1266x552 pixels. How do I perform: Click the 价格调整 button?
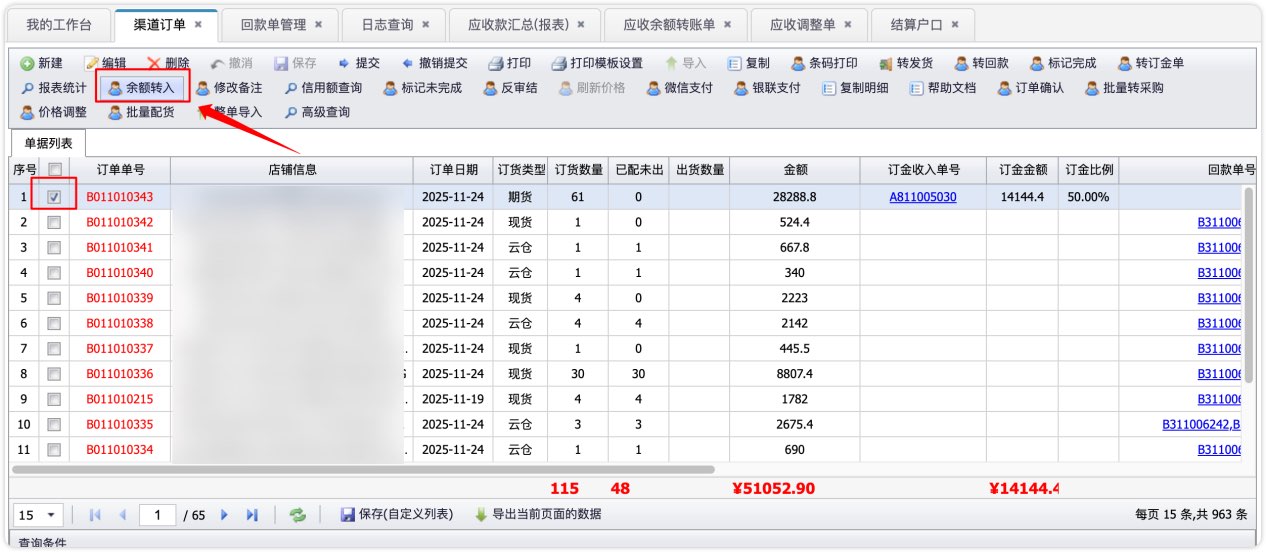tap(54, 112)
